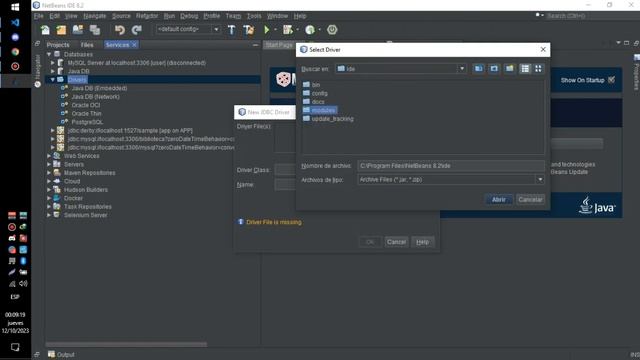Open the Archivos de tipo dropdown
The image size is (640, 360).
pos(540,180)
